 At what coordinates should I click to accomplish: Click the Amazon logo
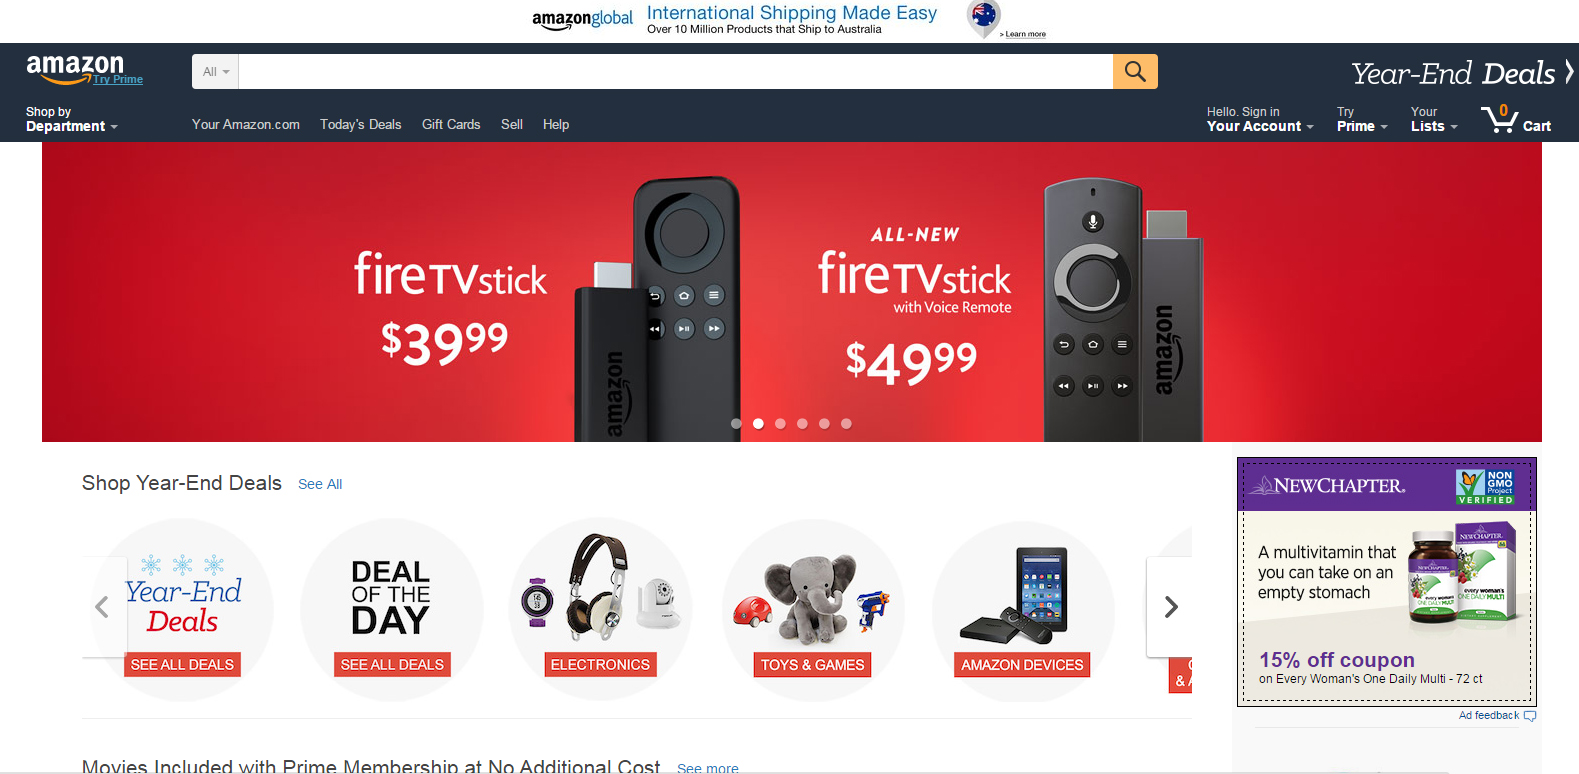coord(75,68)
